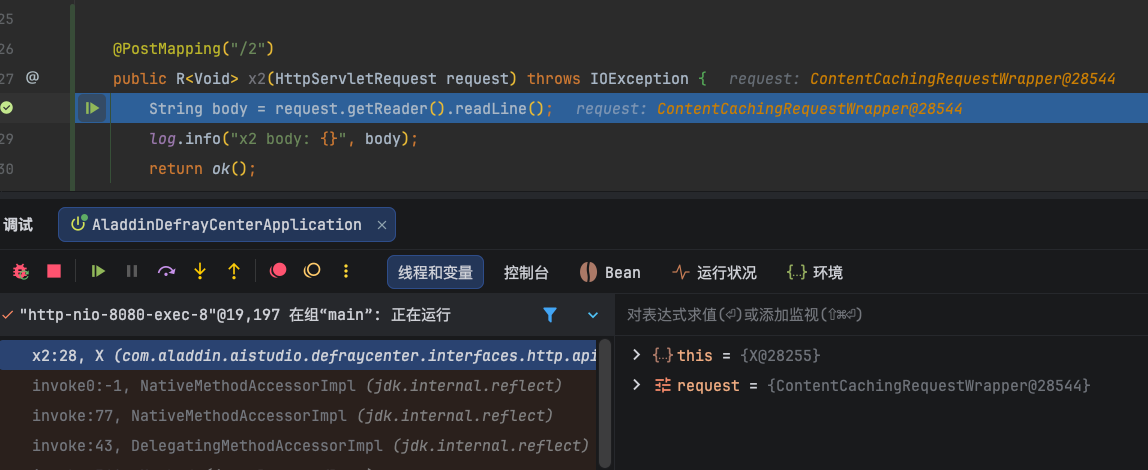1148x470 pixels.
Task: Expand the 'request' variable node
Action: point(636,385)
